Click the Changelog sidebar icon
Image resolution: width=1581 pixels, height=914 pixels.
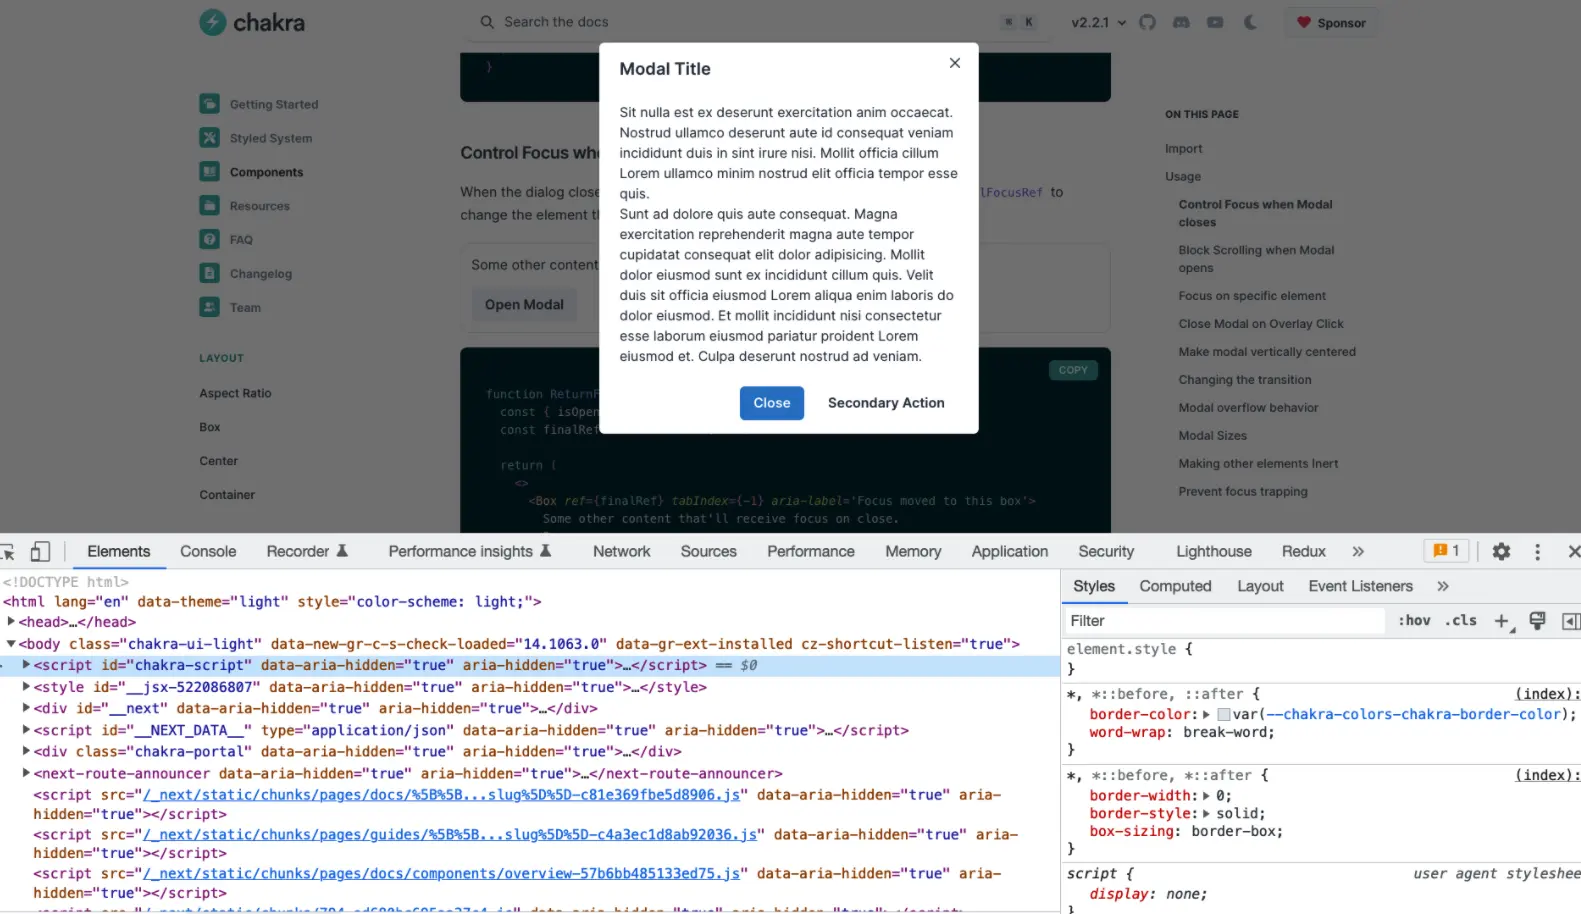pos(209,273)
